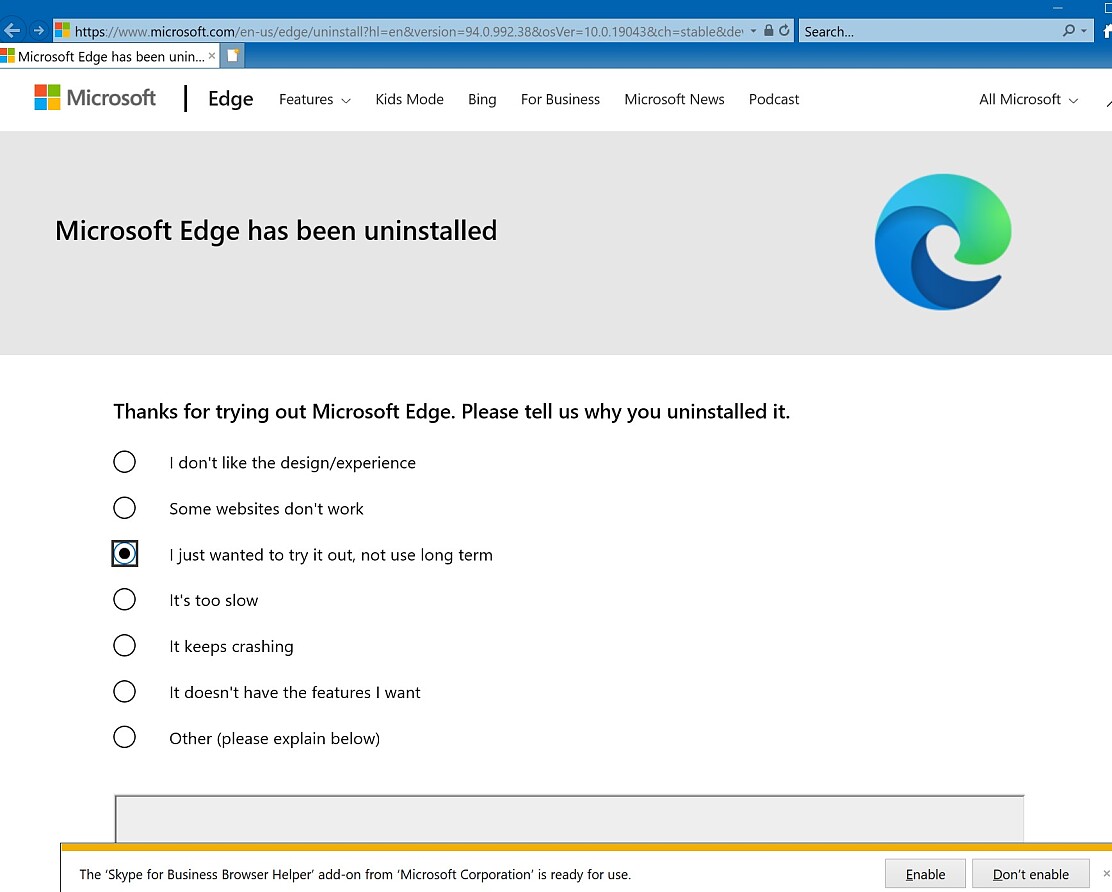Select 'I don't like the design/experience' radio

(x=124, y=462)
